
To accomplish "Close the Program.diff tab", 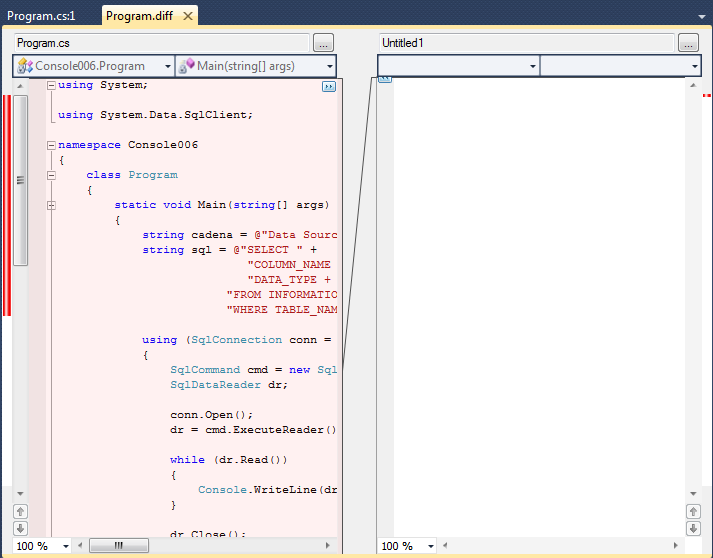I will coord(188,16).
